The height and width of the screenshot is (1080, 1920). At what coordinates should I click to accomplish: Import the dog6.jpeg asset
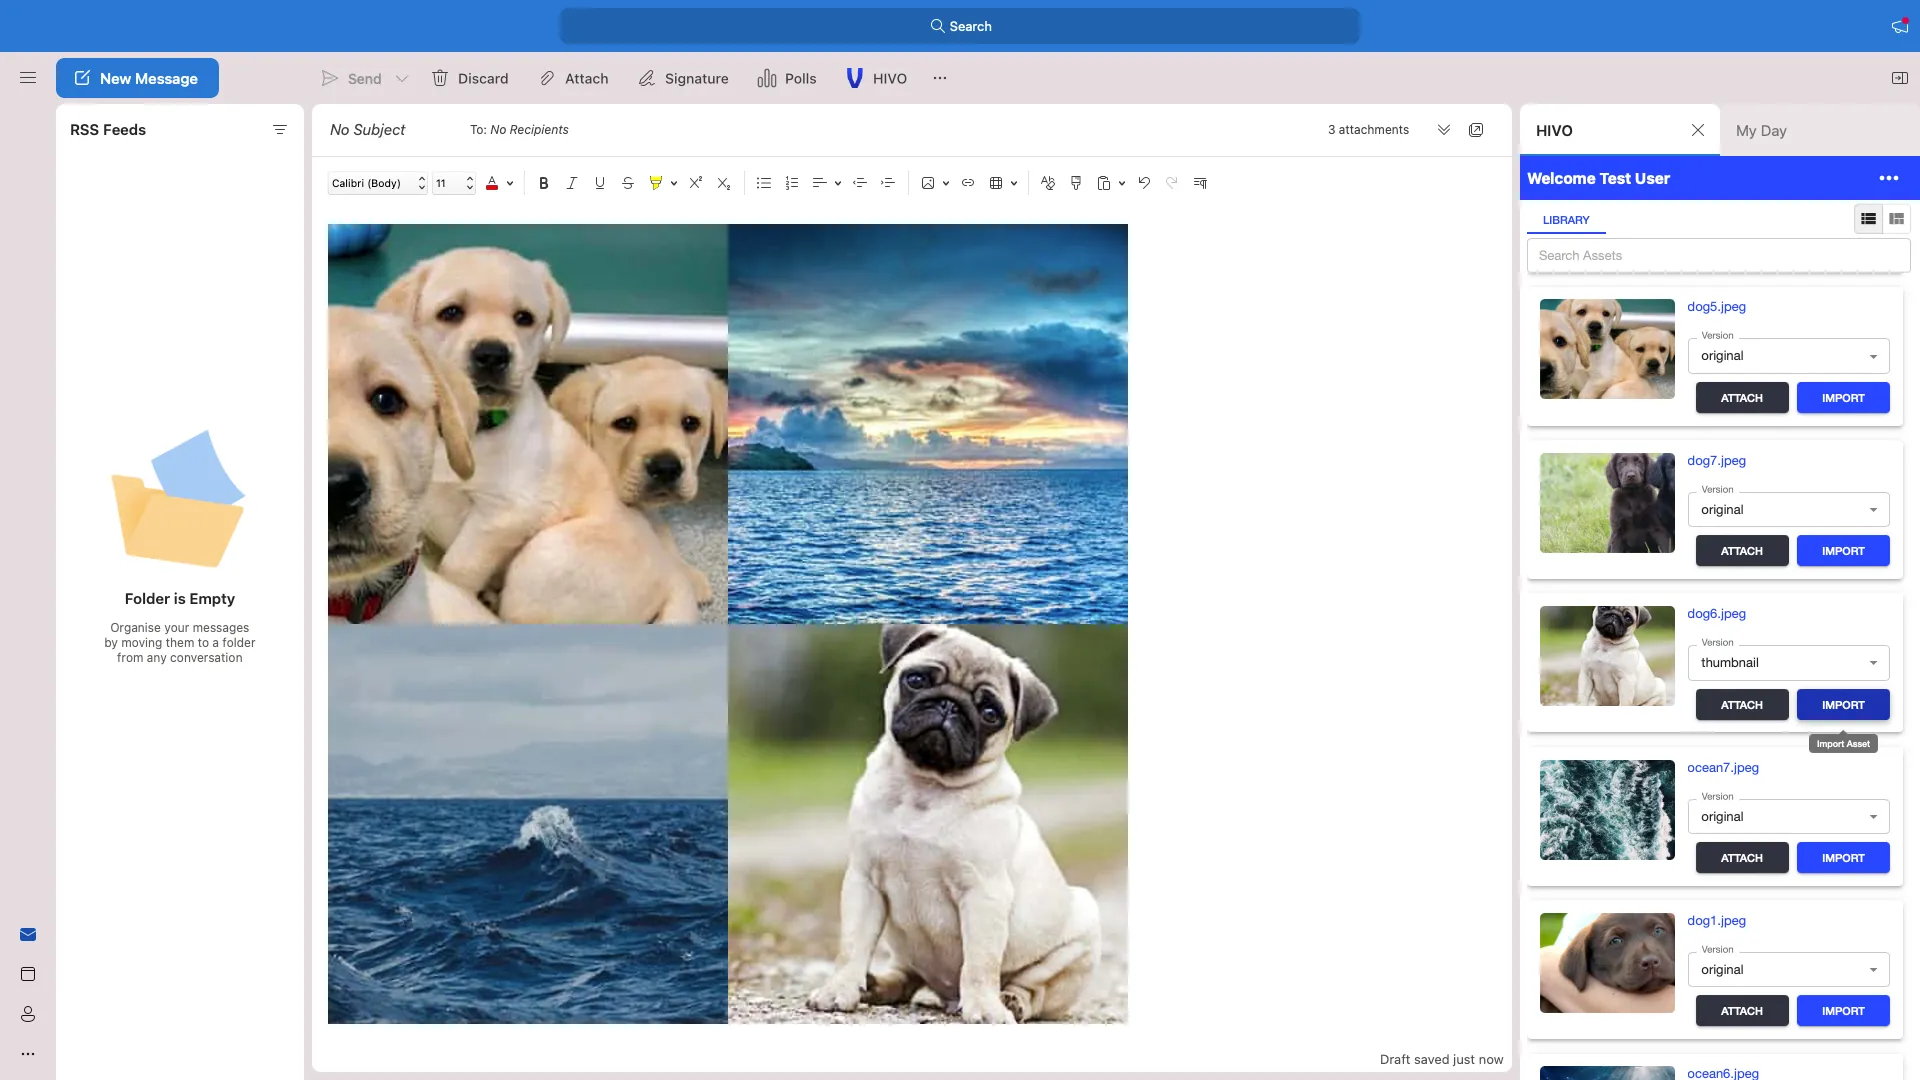coord(1843,705)
